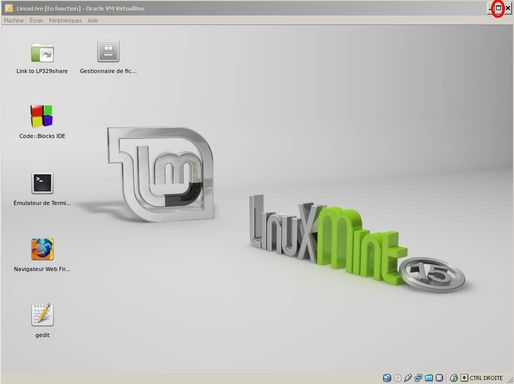Open the gedit text editor icon
514x384 pixels.
click(x=42, y=315)
